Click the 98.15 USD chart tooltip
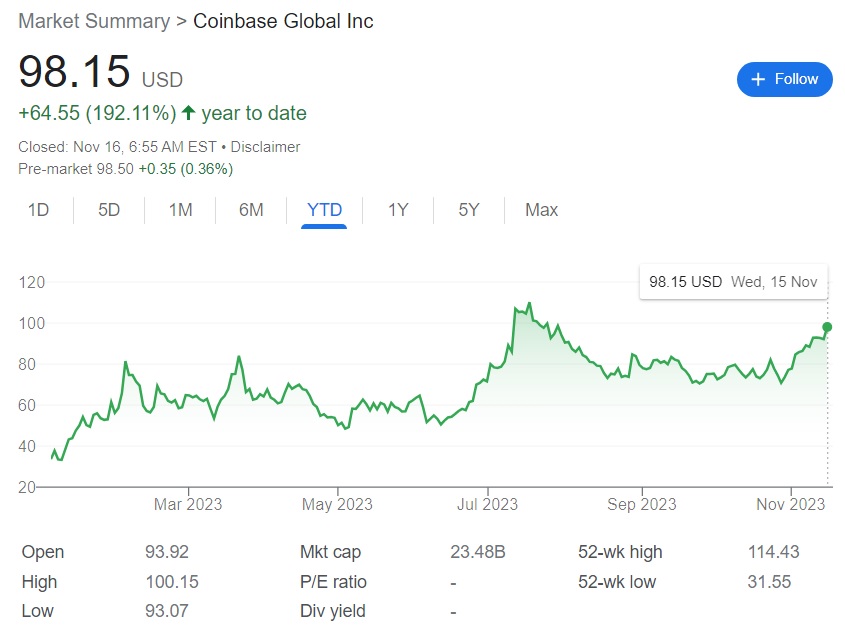 point(733,282)
